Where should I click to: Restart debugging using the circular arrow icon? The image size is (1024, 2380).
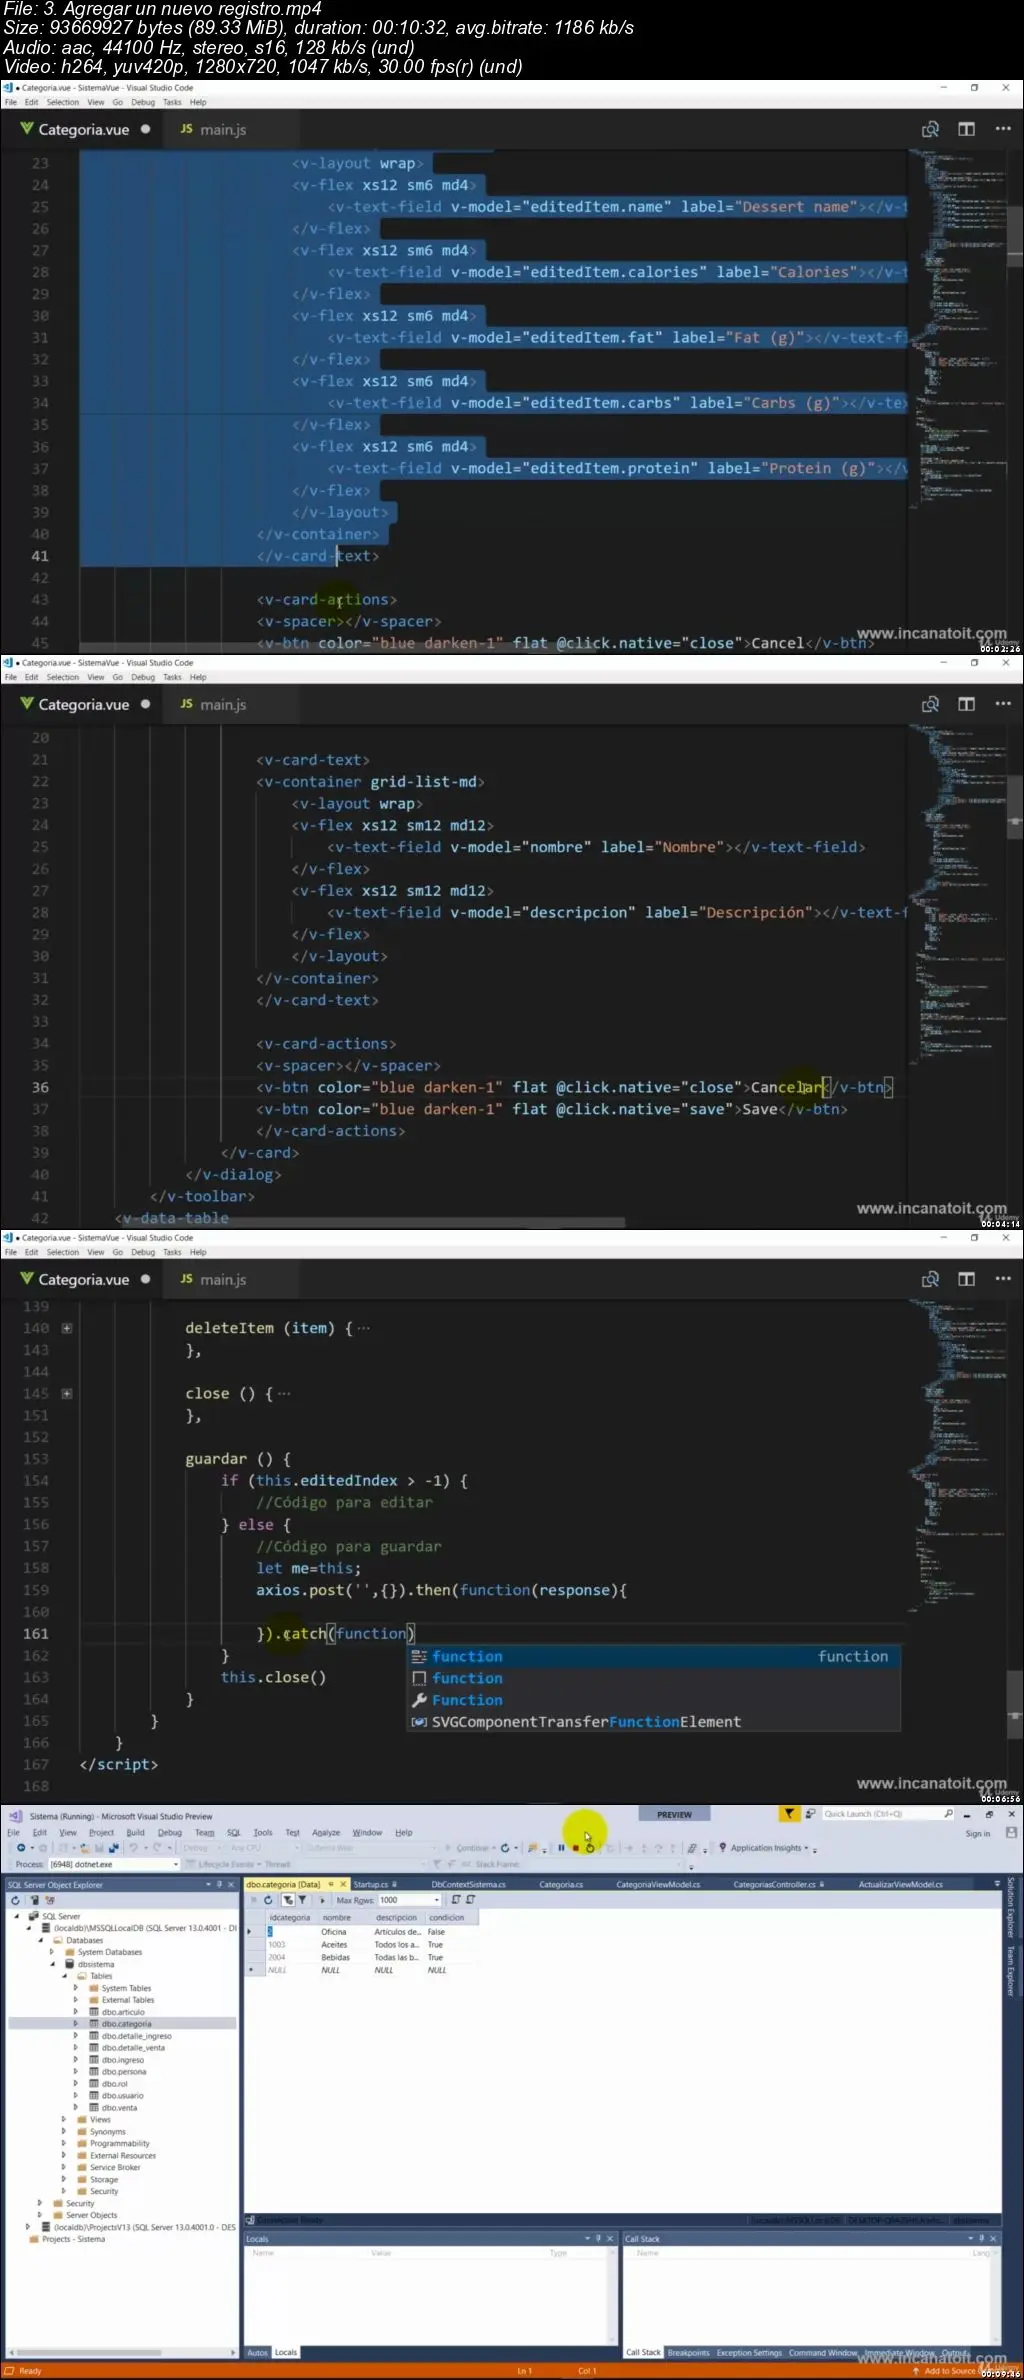(x=590, y=1848)
